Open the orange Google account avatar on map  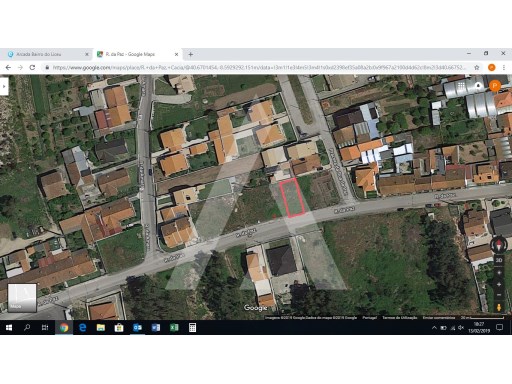point(495,86)
